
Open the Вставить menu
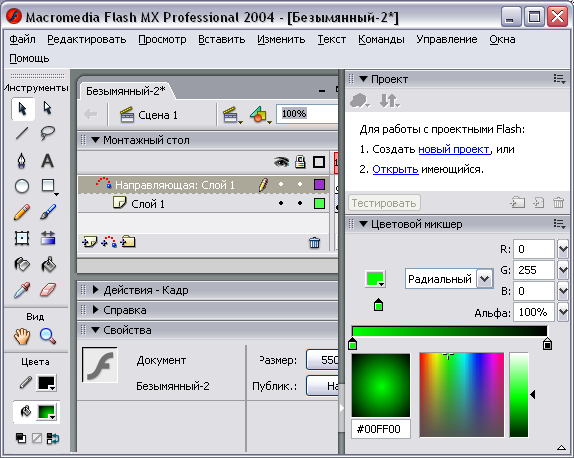222,39
